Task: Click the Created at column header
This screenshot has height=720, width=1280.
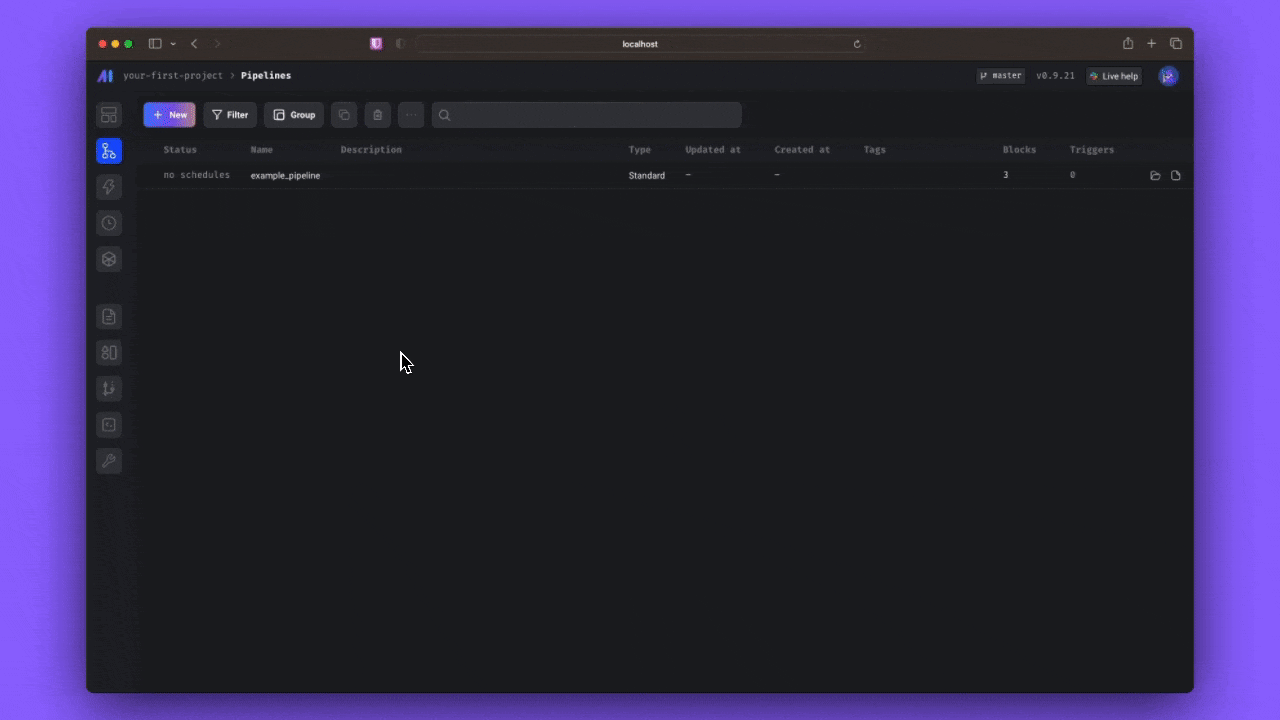Action: click(802, 150)
